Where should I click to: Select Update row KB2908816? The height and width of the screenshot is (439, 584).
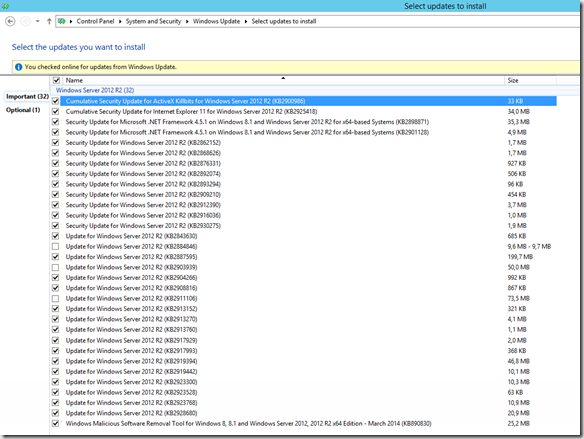304,288
